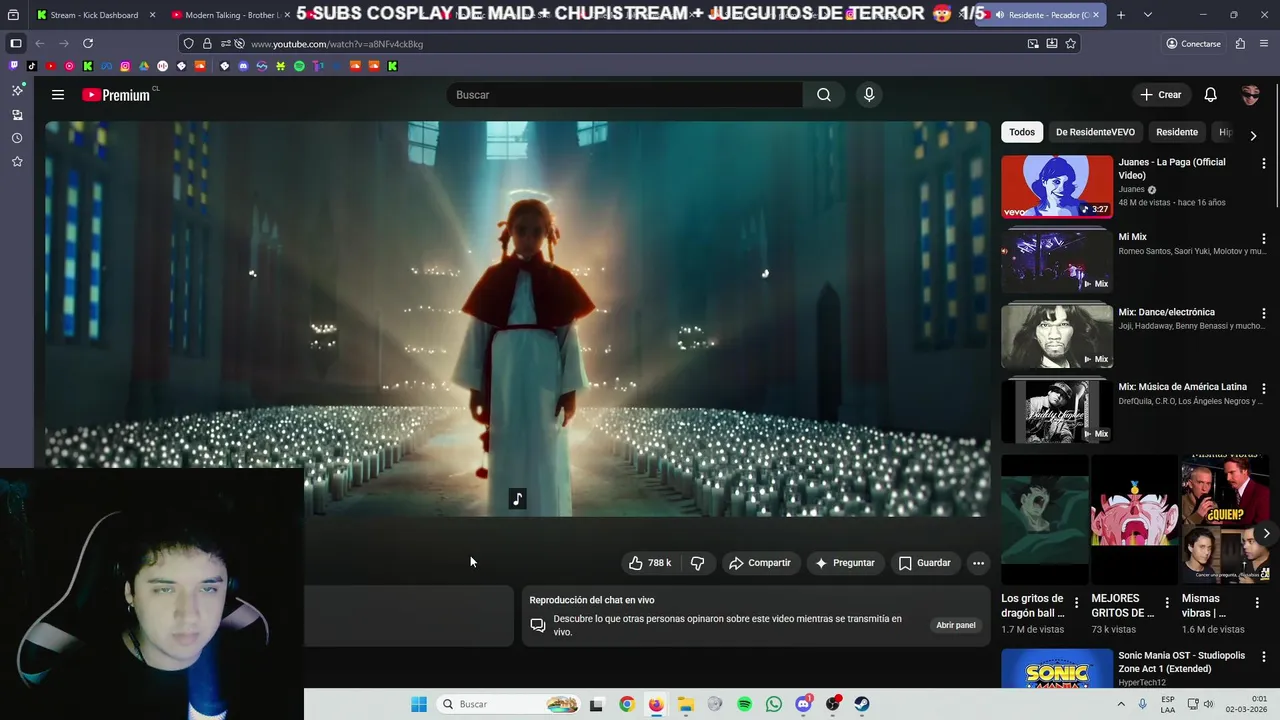1280x720 pixels.
Task: Like the video with 788 k likes
Action: click(649, 563)
